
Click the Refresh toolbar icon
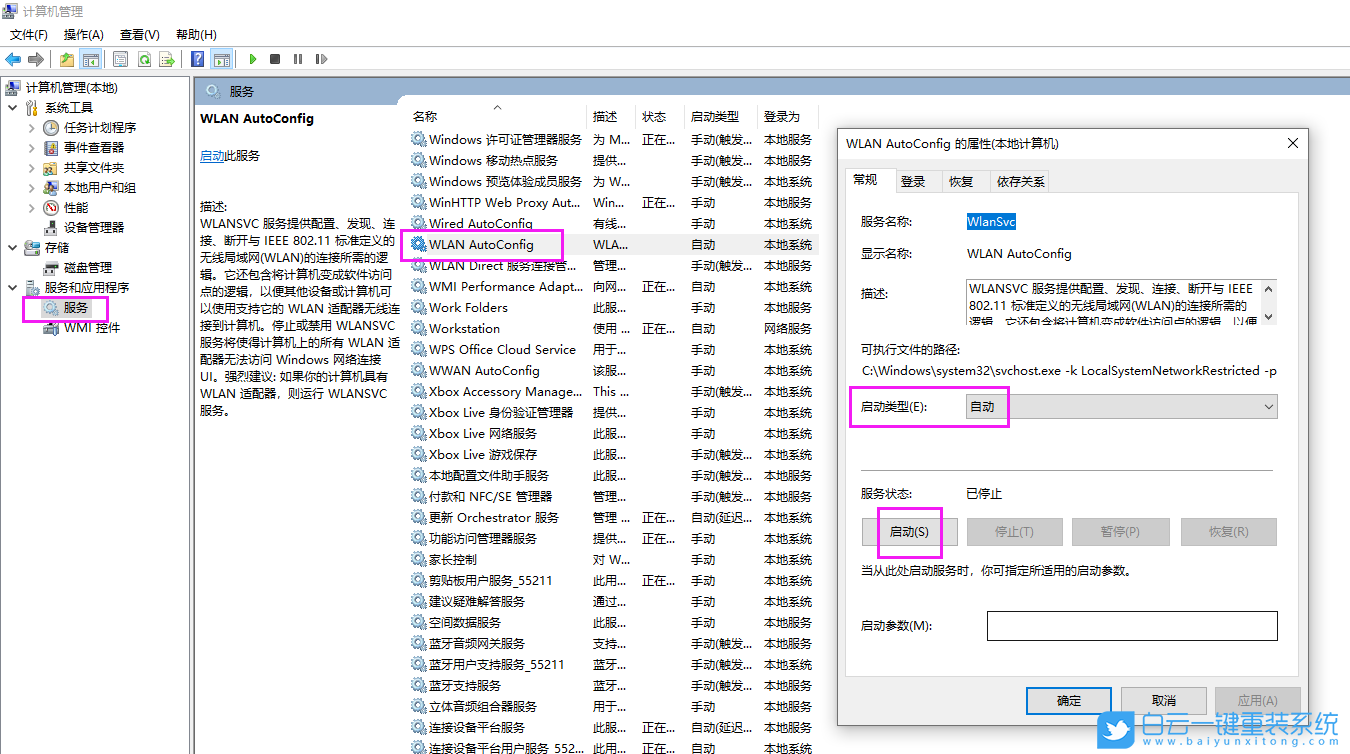[143, 58]
